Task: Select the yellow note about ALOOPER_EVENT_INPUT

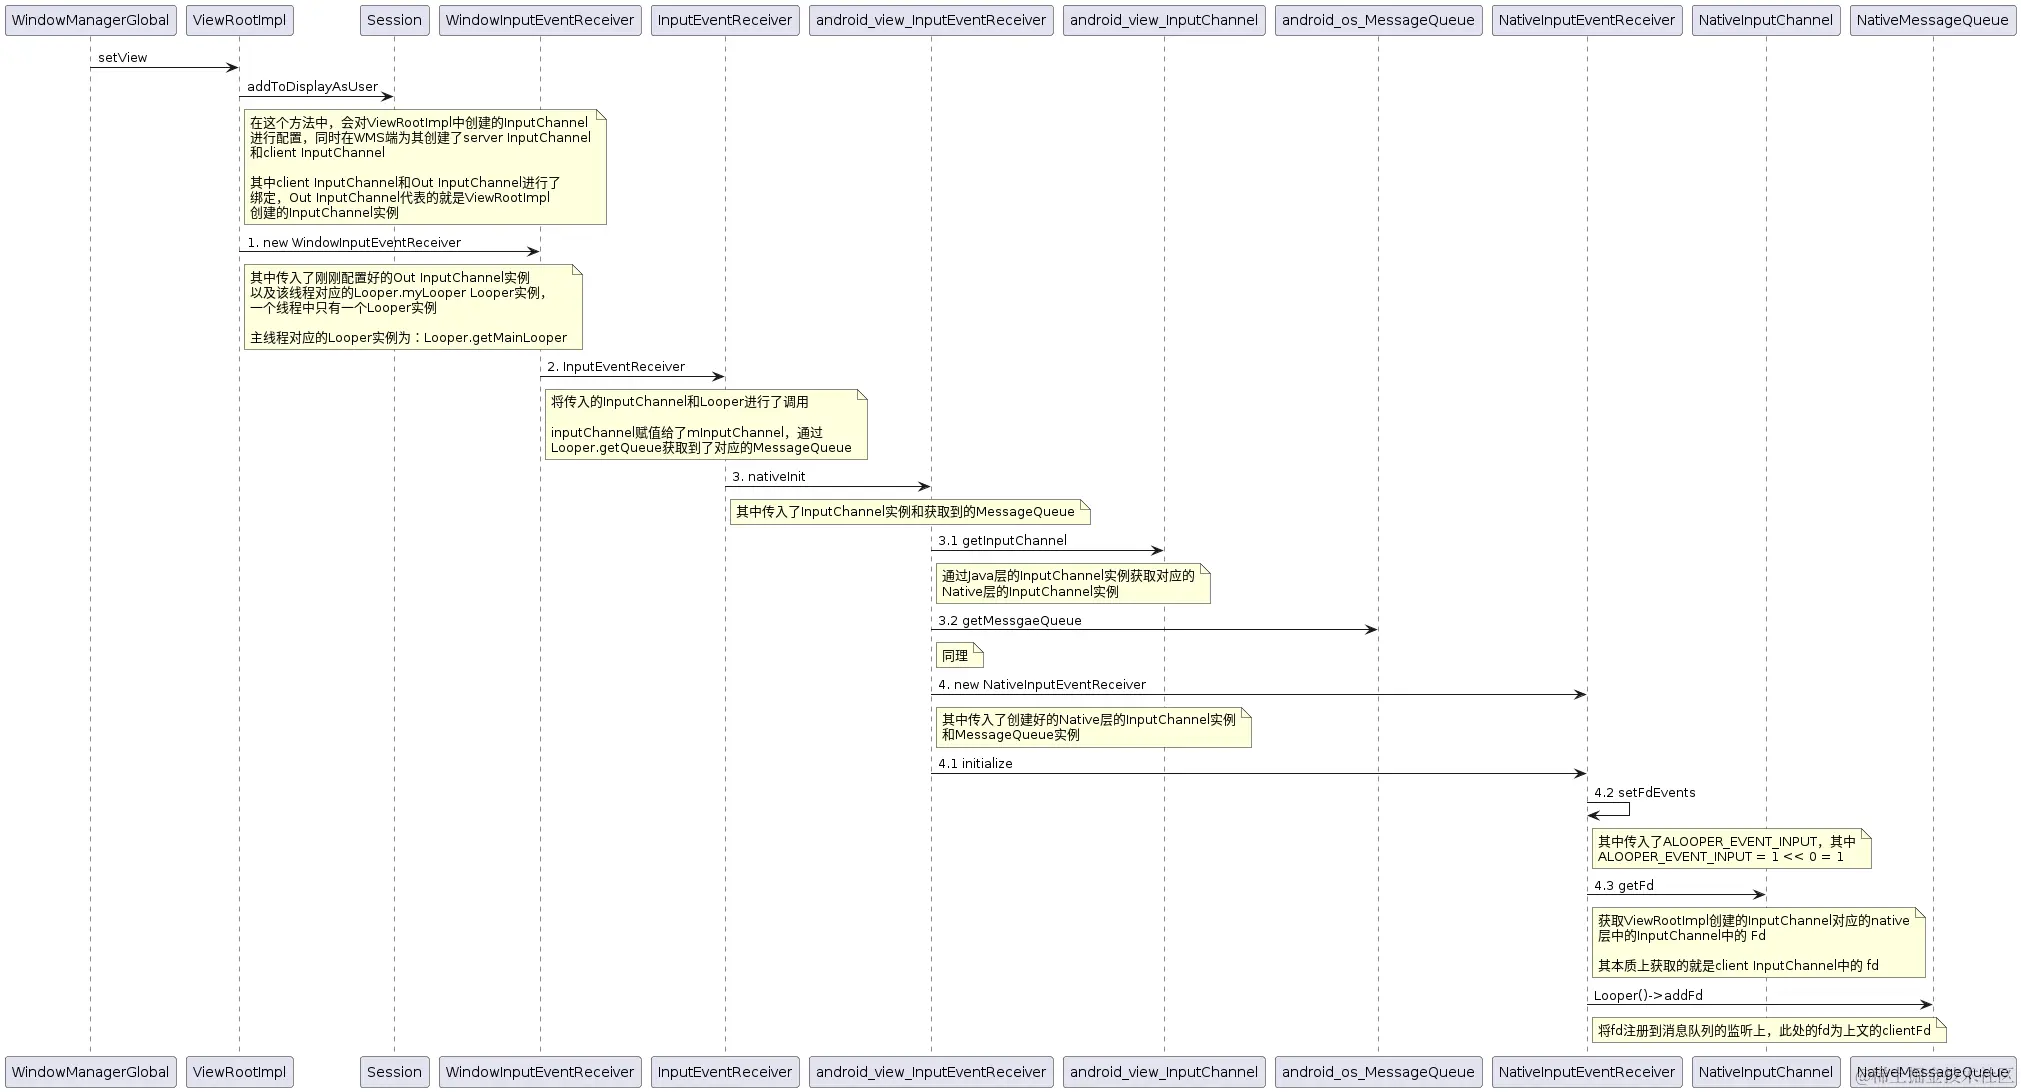Action: (x=1731, y=849)
